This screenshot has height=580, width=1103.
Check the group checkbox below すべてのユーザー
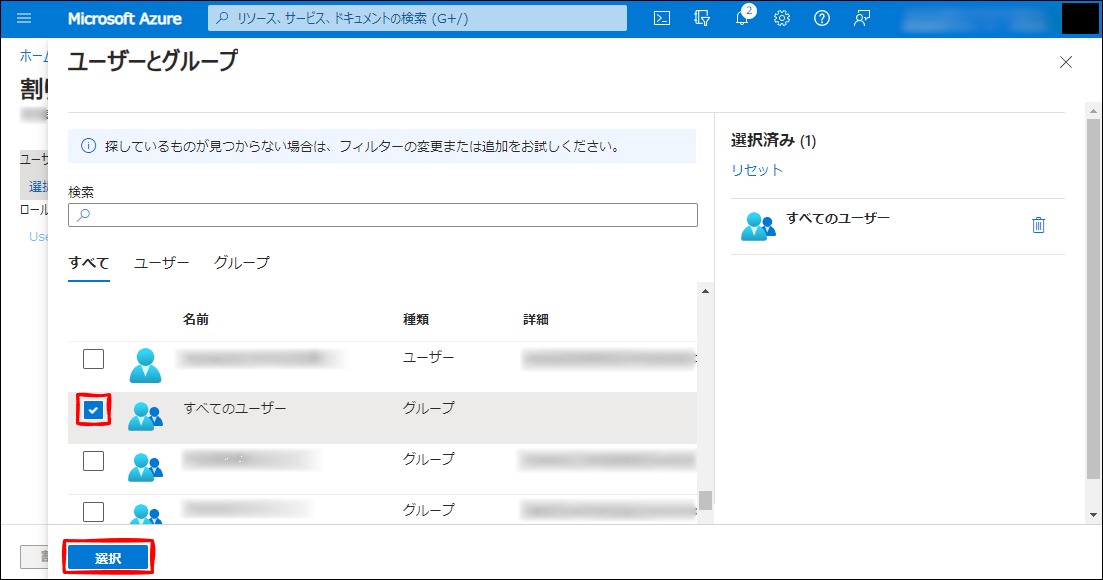(93, 460)
